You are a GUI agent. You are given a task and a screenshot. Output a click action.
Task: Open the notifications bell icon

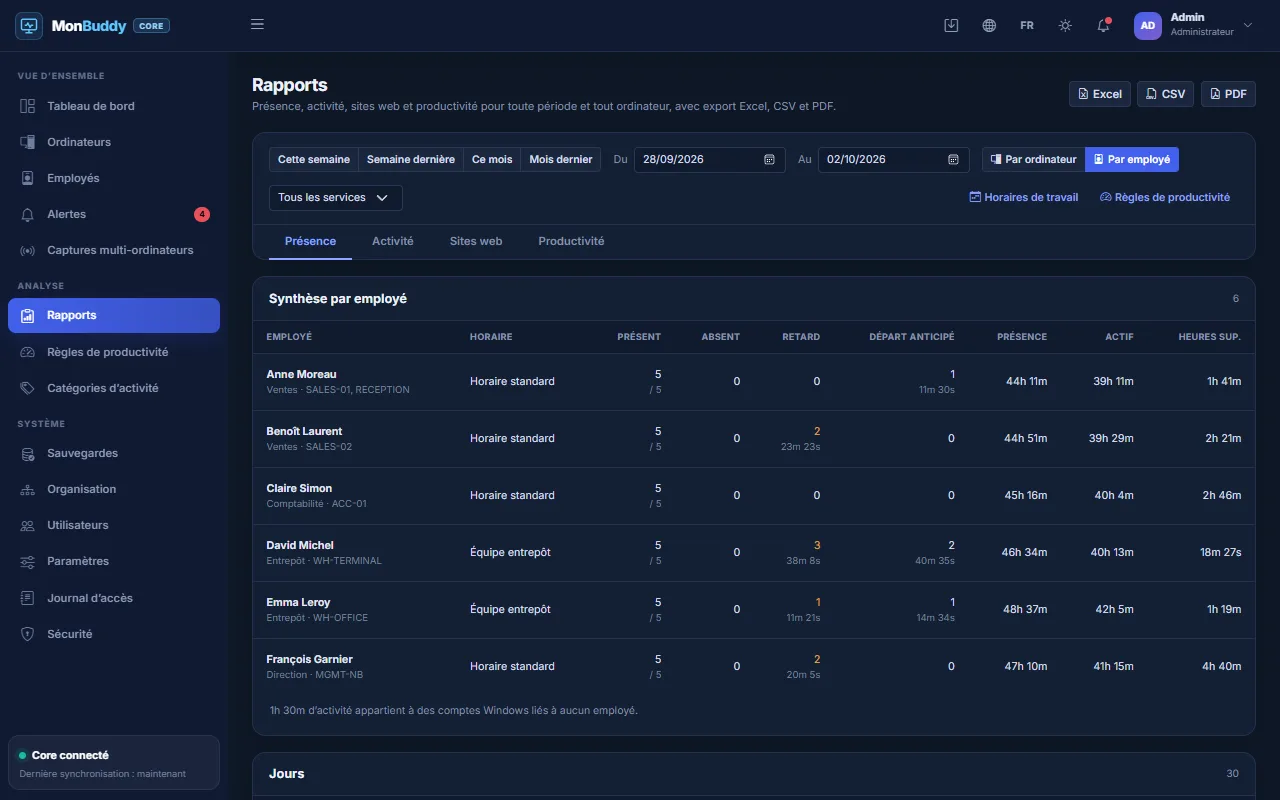pyautogui.click(x=1103, y=25)
